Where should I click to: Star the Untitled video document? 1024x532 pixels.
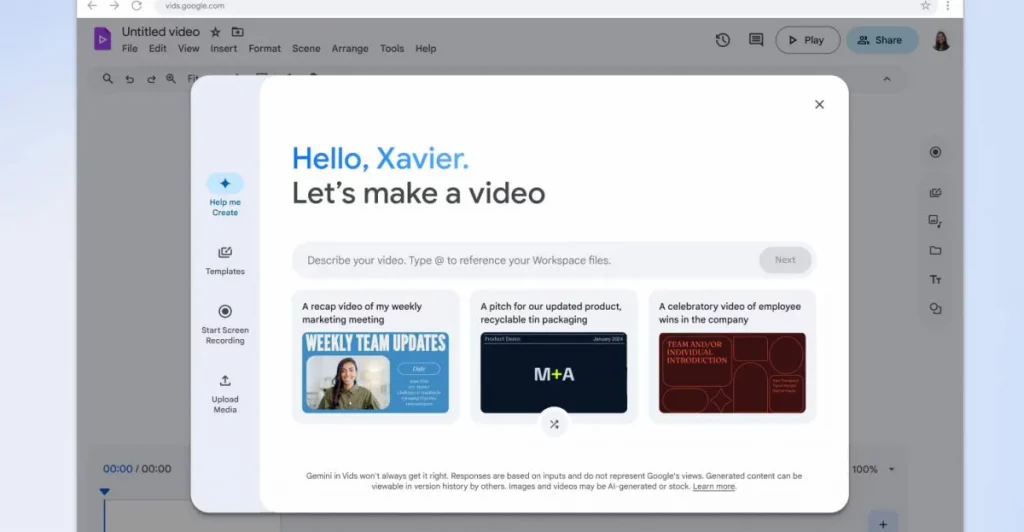[215, 32]
